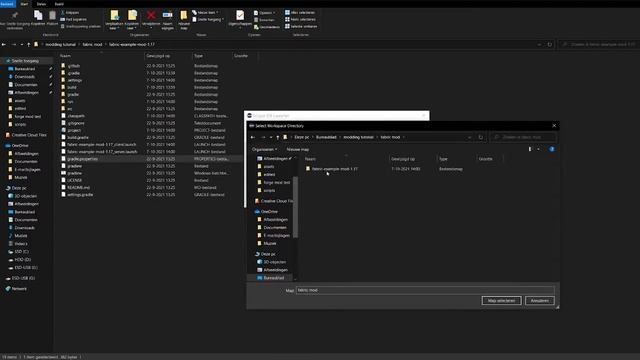Image resolution: width=640 pixels, height=360 pixels.
Task: Click the red Verwijderen icon
Action: 151,16
